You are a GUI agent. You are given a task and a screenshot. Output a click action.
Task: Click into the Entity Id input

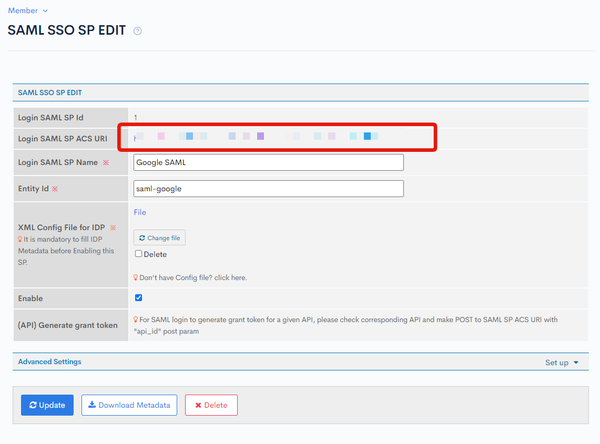pyautogui.click(x=268, y=189)
